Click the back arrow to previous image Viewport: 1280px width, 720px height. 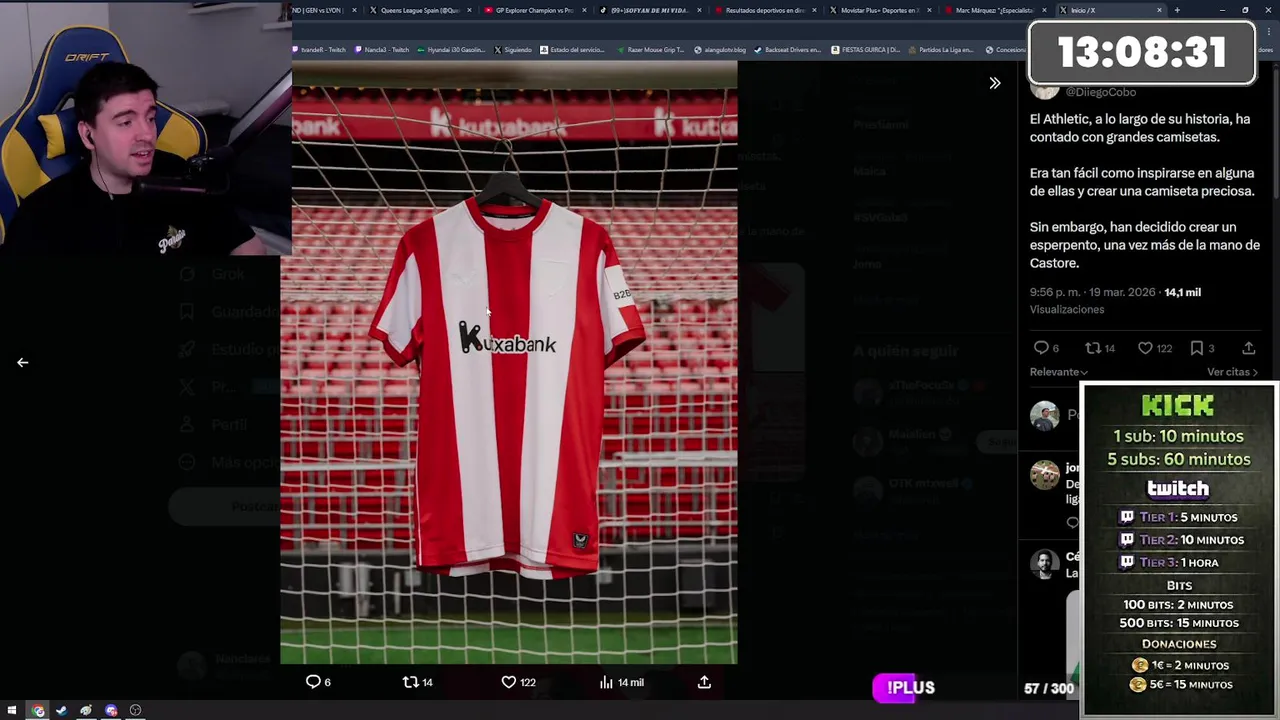coord(22,363)
